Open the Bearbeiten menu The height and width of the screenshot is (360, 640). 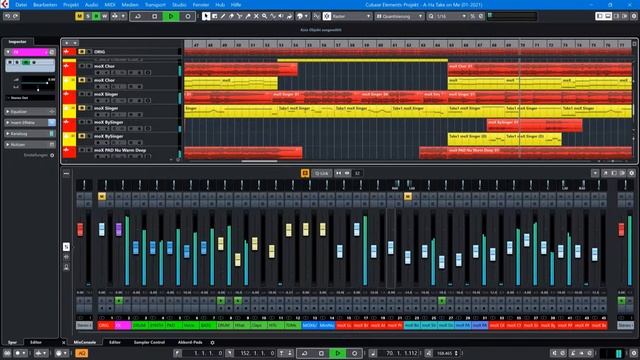click(x=45, y=5)
